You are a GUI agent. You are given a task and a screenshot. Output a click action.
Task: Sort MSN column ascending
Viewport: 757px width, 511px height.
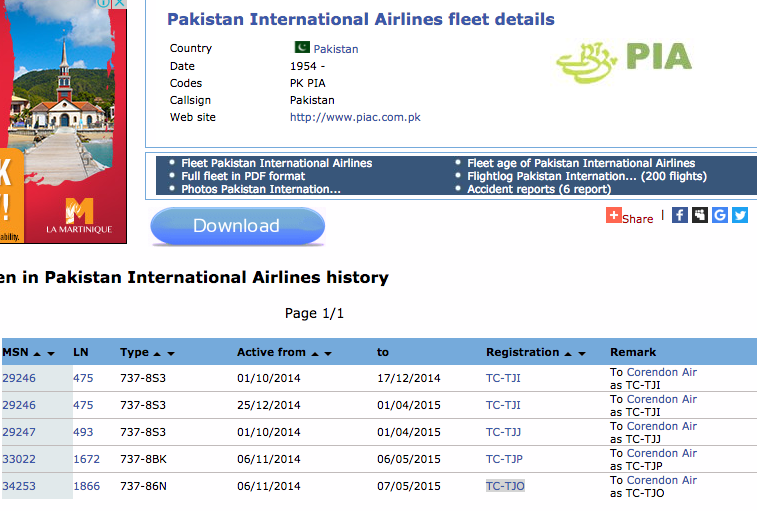click(x=37, y=354)
